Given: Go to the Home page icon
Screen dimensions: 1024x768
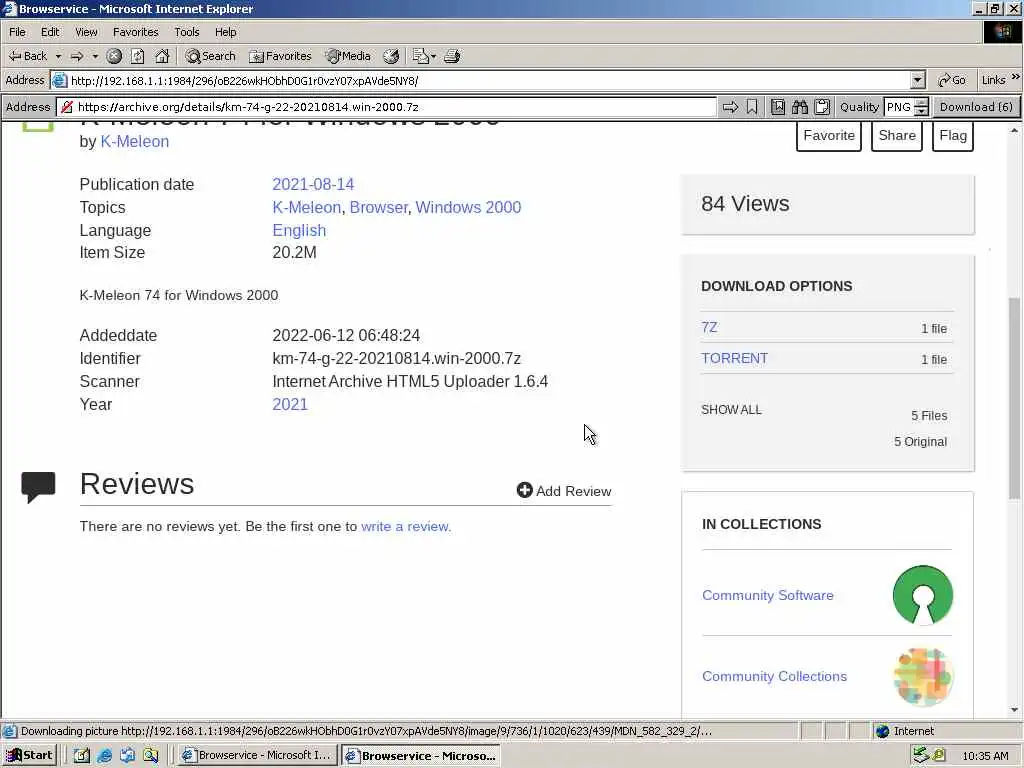Looking at the screenshot, I should [x=162, y=56].
